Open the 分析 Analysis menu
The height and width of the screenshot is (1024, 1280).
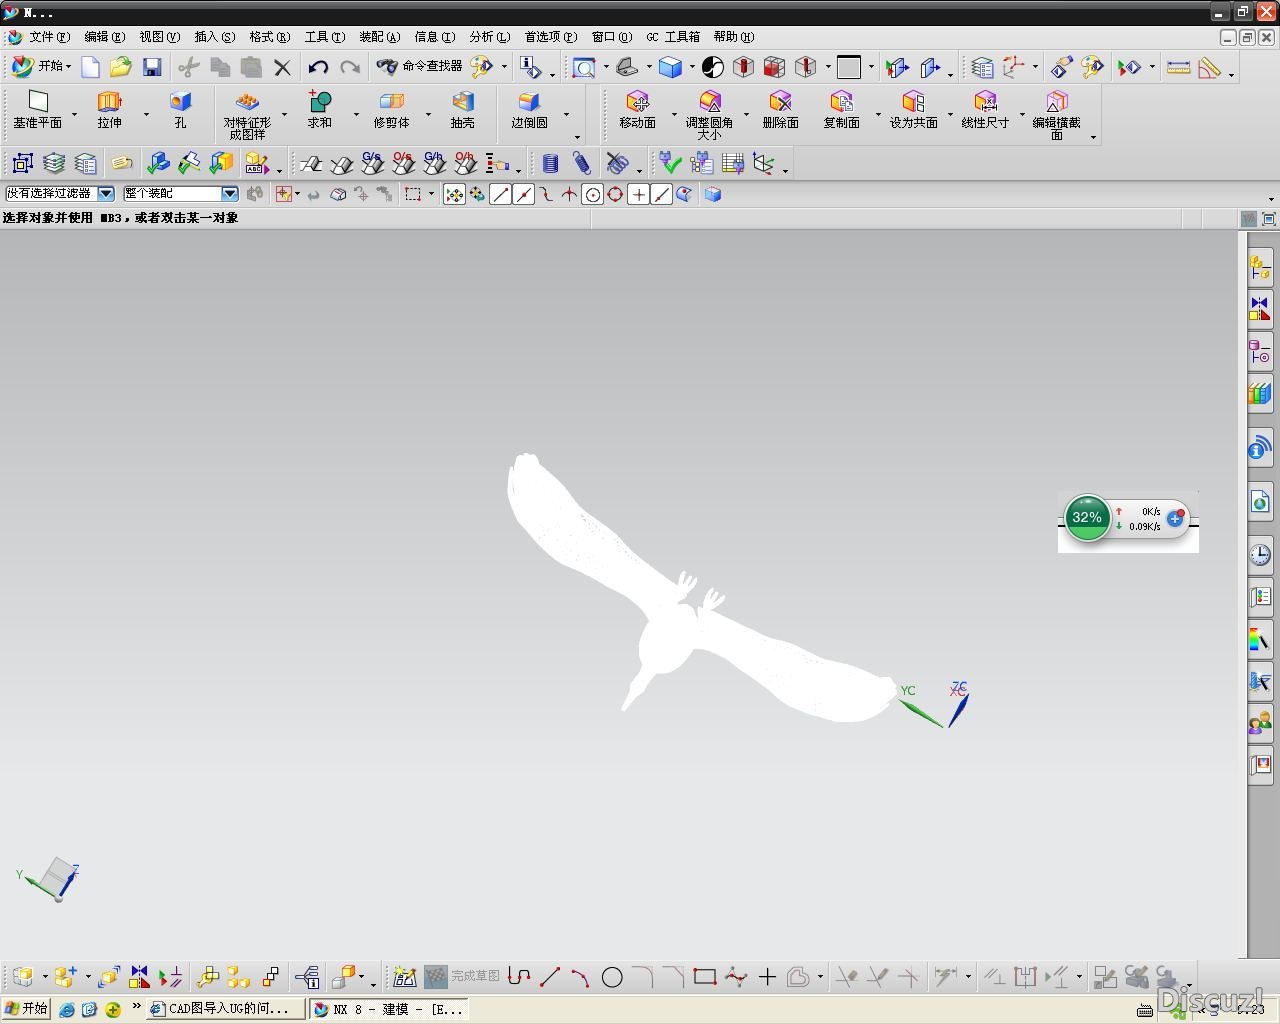pyautogui.click(x=489, y=37)
